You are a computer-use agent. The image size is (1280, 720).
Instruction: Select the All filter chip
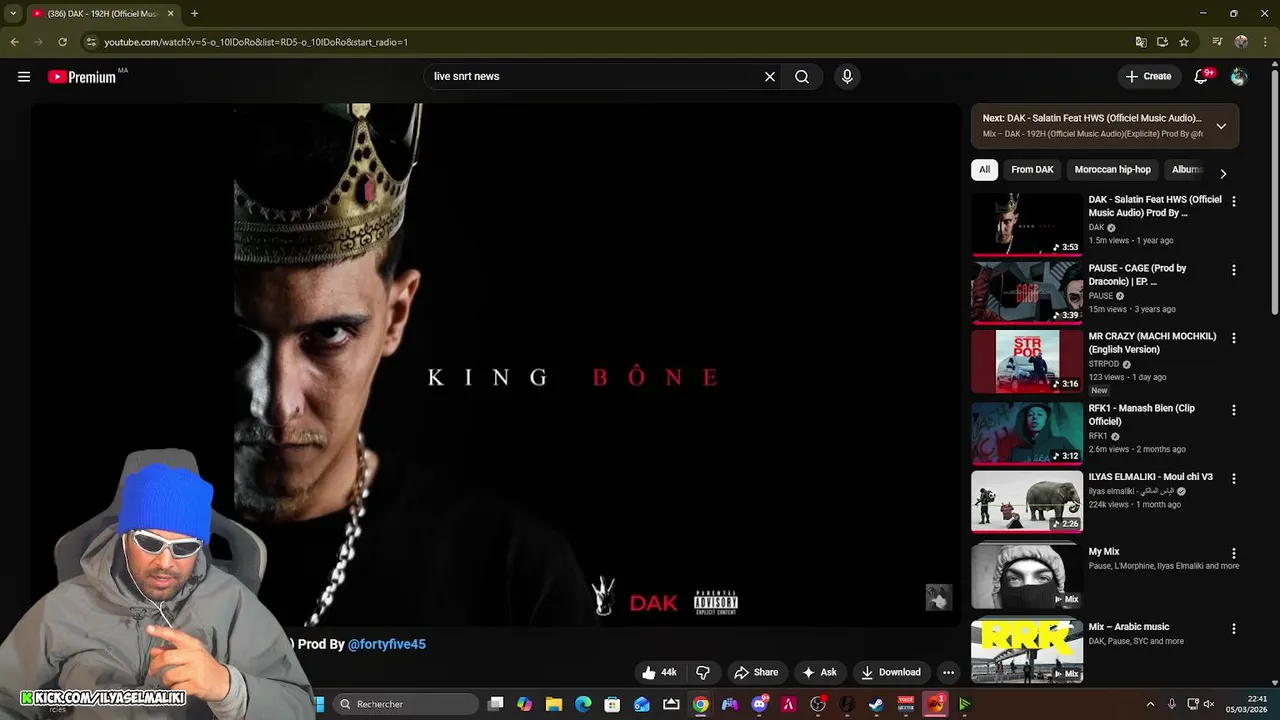[984, 170]
